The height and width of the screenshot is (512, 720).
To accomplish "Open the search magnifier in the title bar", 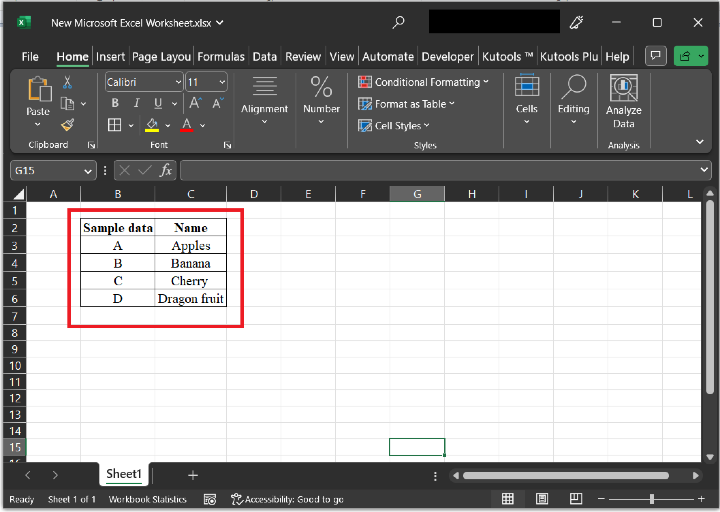I will pyautogui.click(x=399, y=22).
